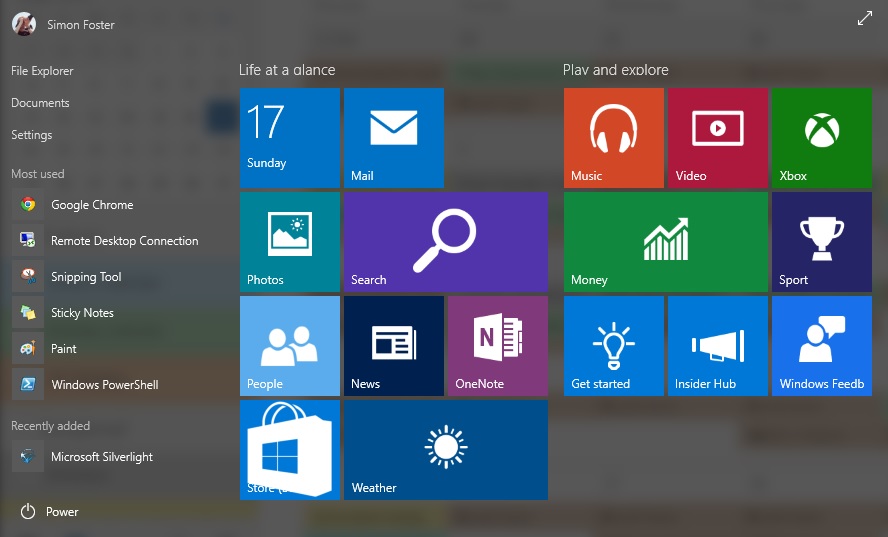
Task: Open the Video tile
Action: 718,138
